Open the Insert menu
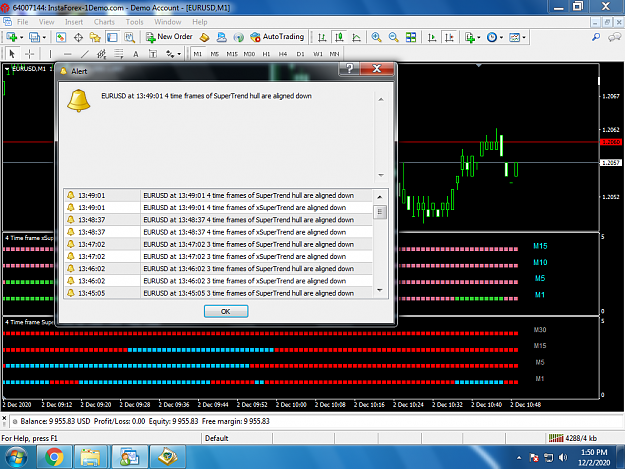 (x=74, y=22)
